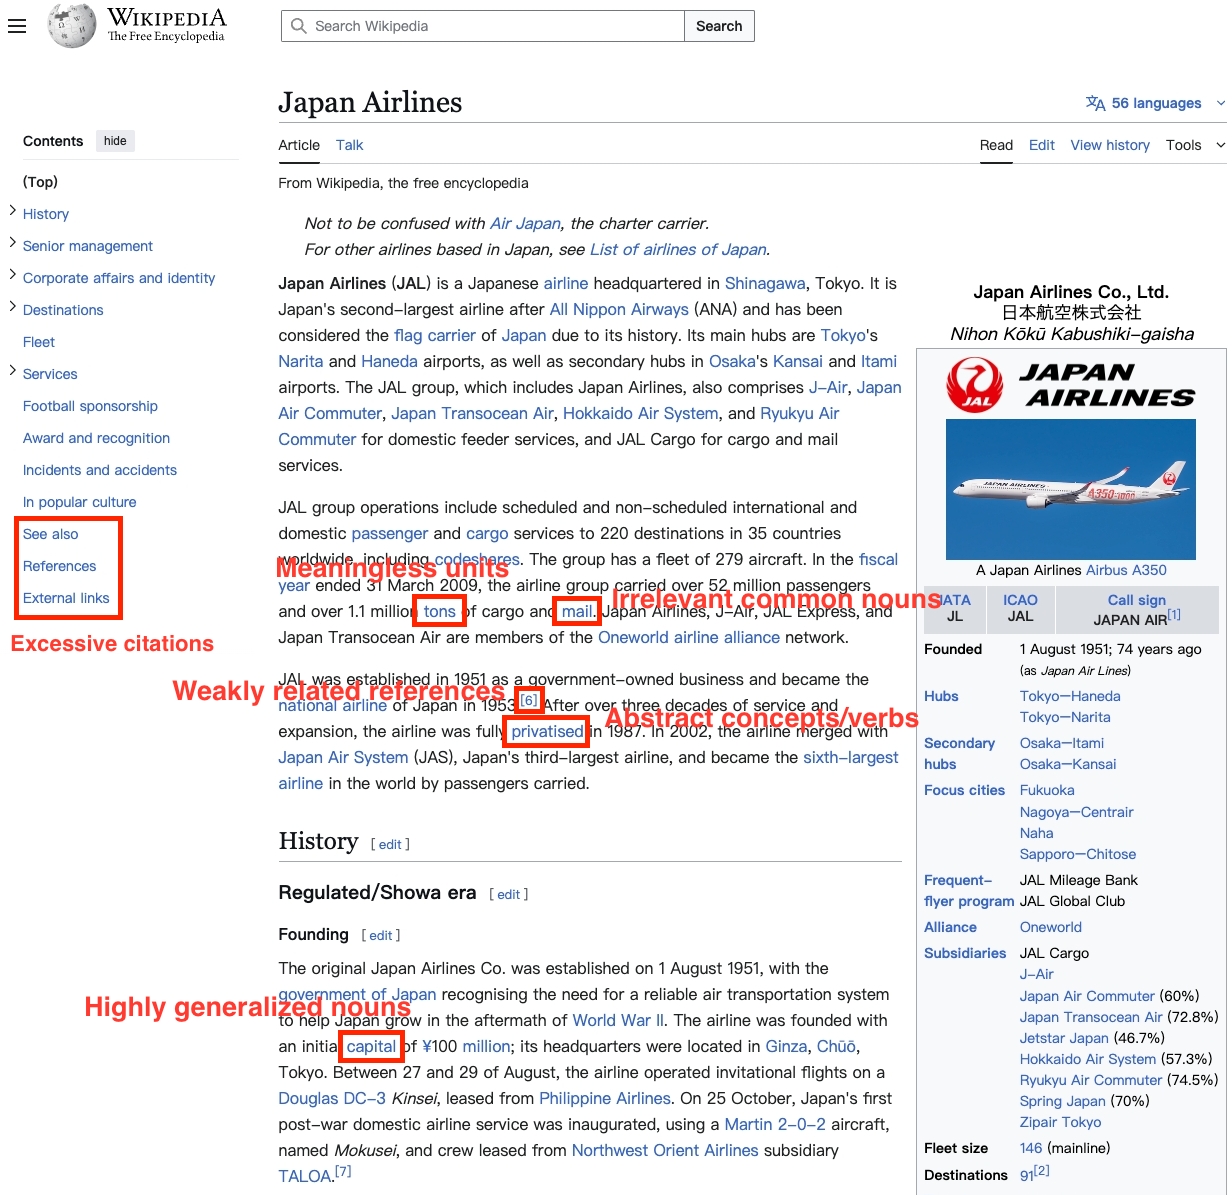Click the language translation icon

click(1096, 103)
